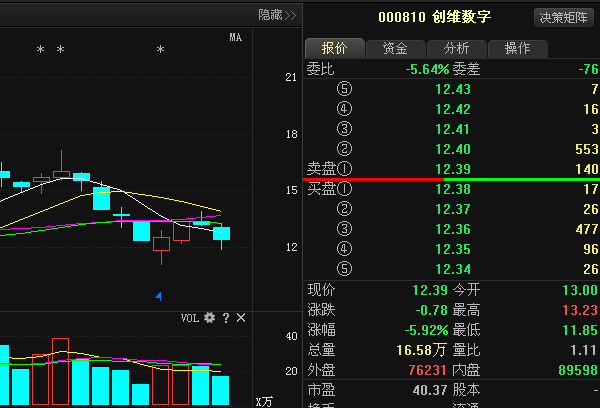Switch to the 分析 tab

[x=457, y=49]
